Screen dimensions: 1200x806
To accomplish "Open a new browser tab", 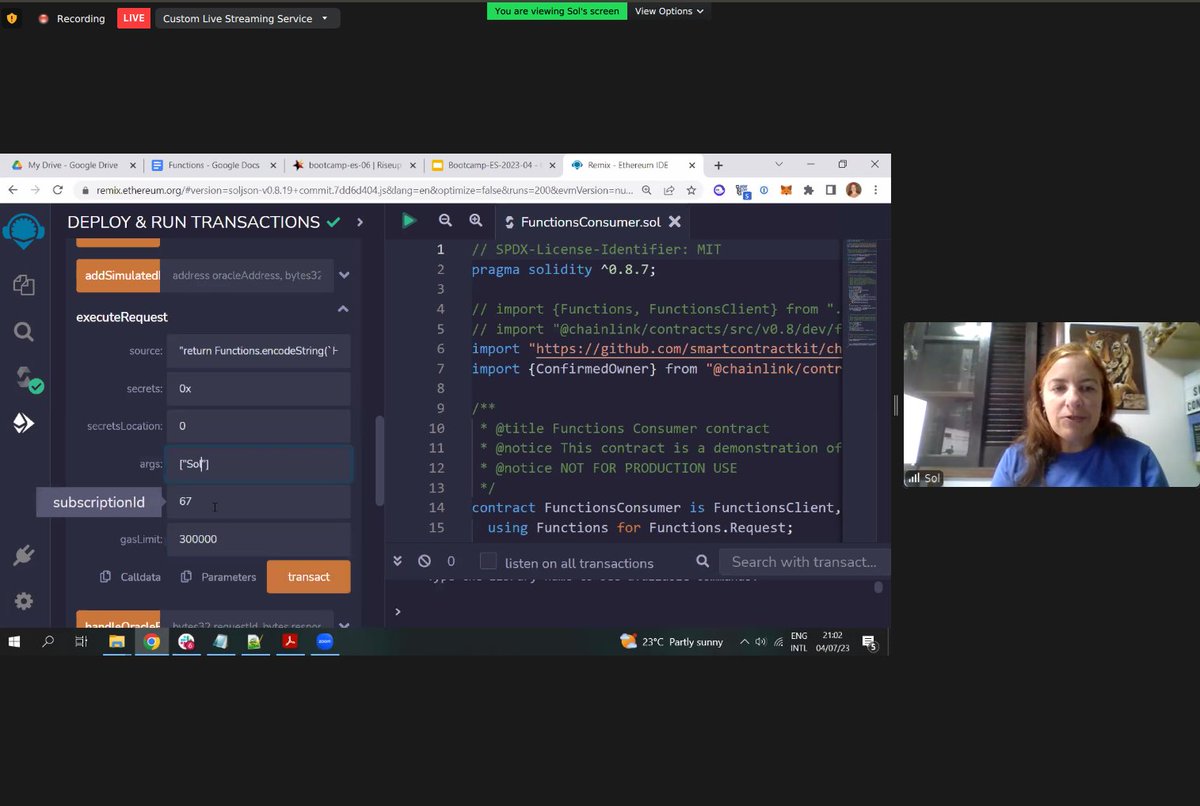I will pyautogui.click(x=718, y=165).
